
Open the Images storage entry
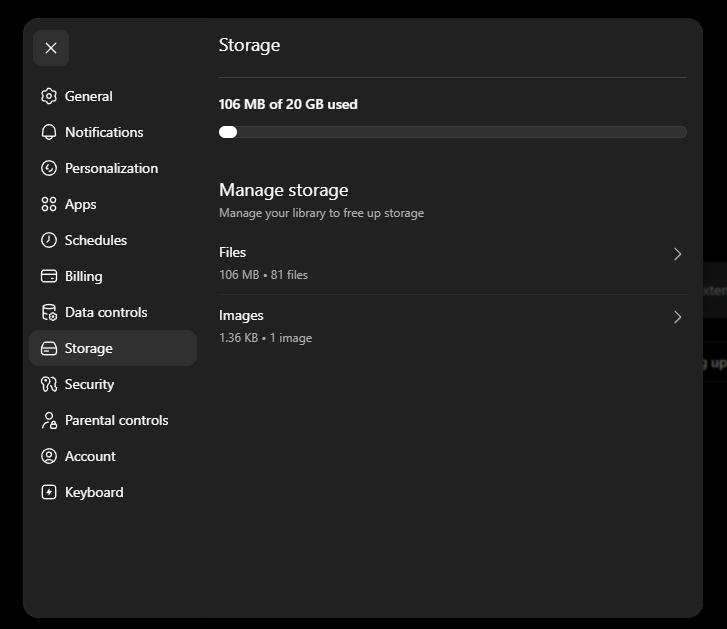[x=453, y=326]
